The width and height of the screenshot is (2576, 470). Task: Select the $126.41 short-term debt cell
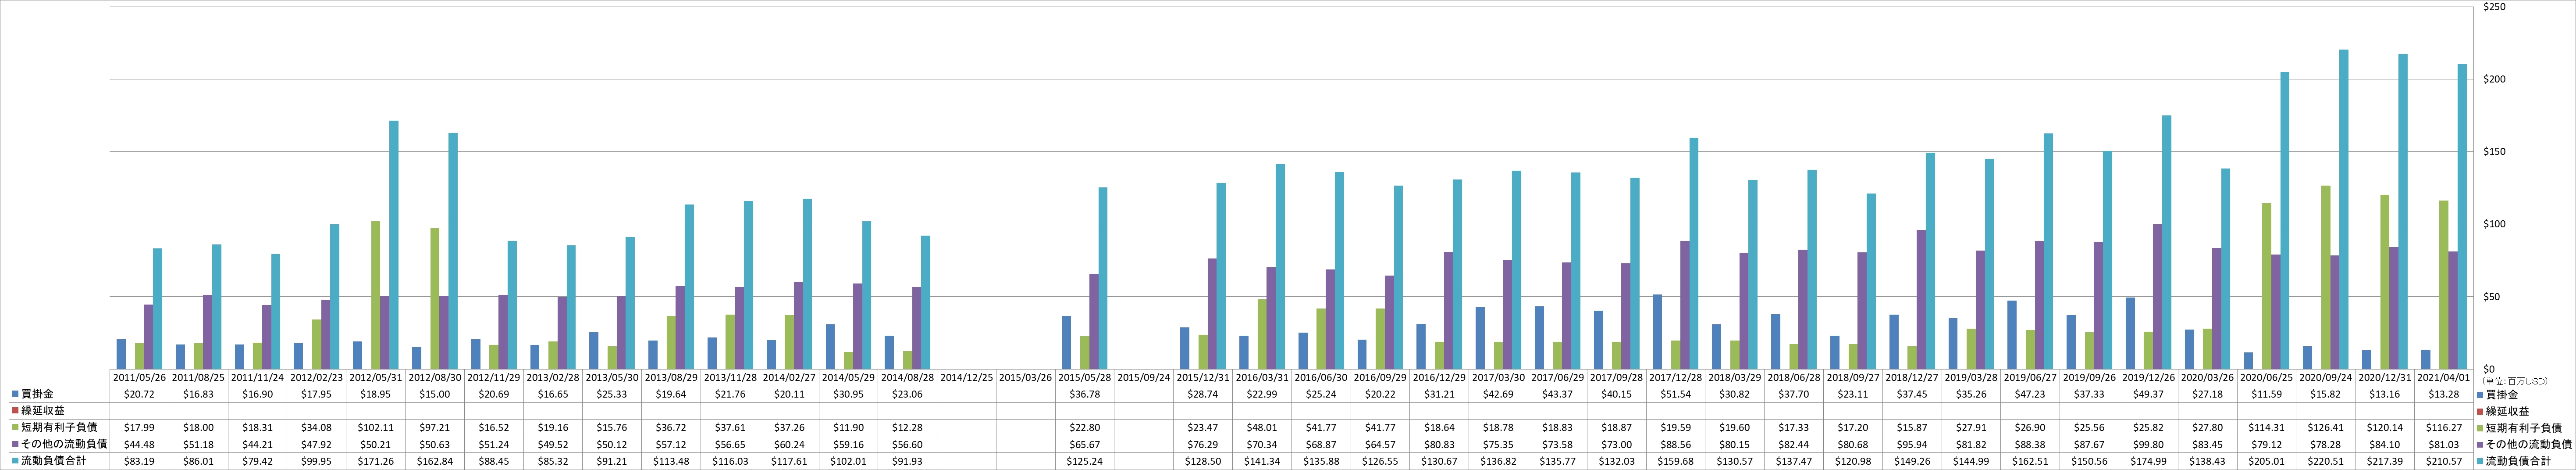coord(2326,428)
